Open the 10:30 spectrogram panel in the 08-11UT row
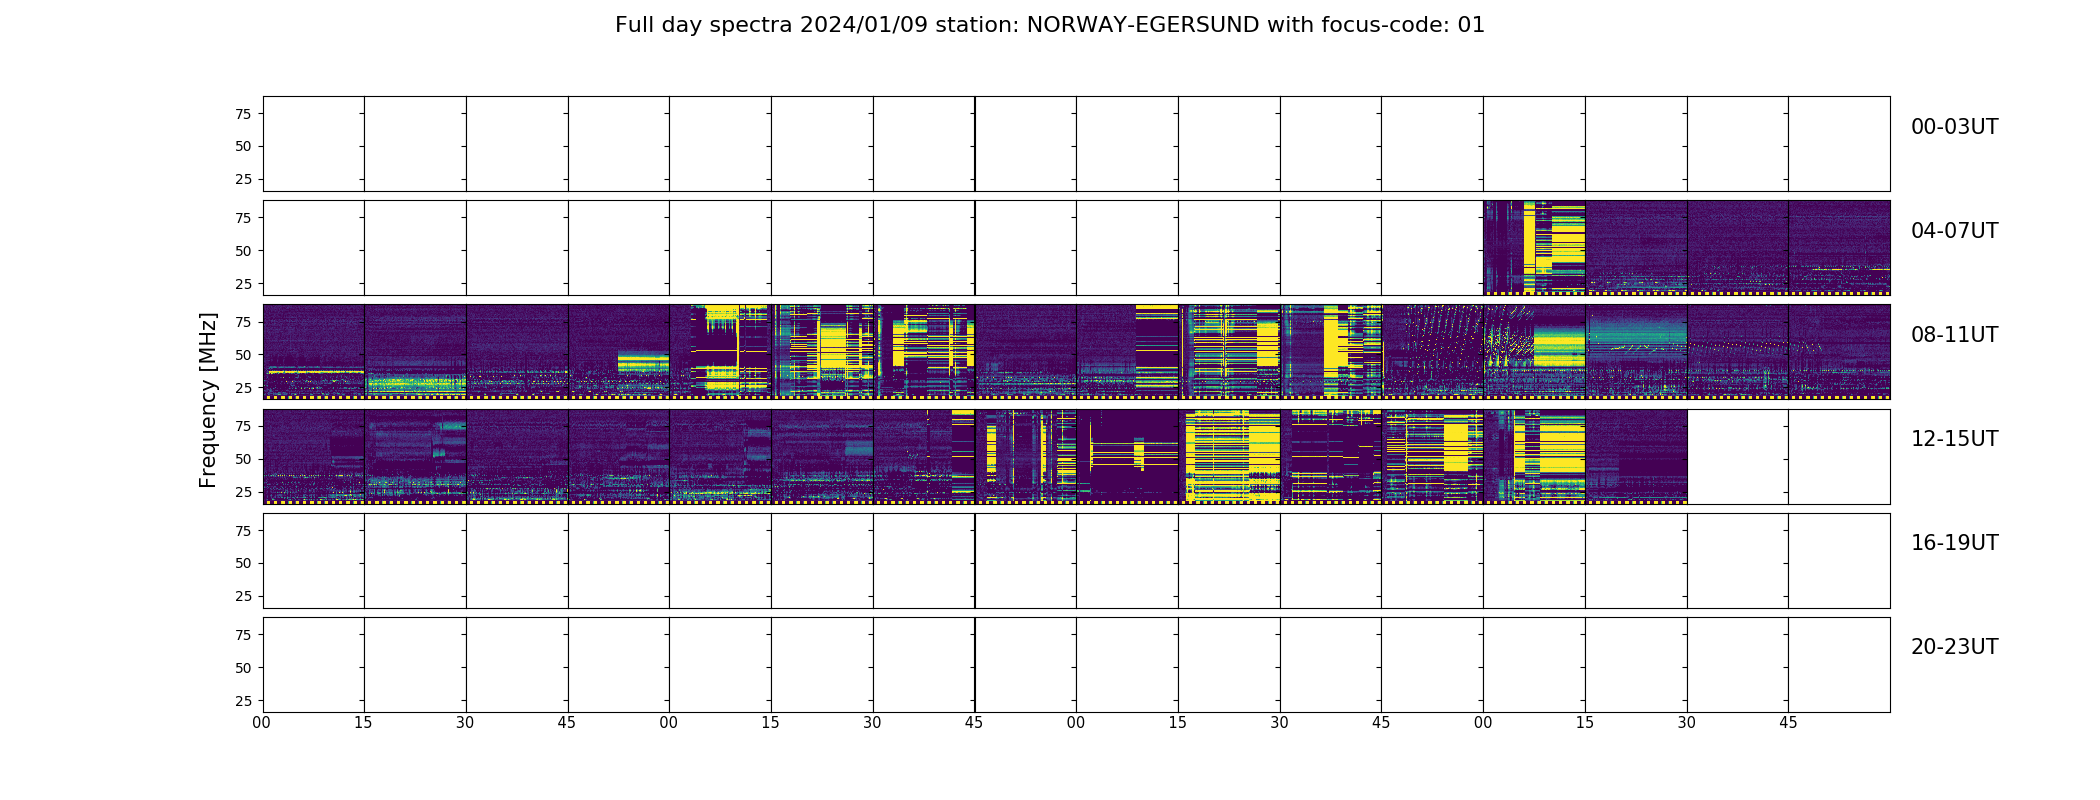 (1331, 352)
